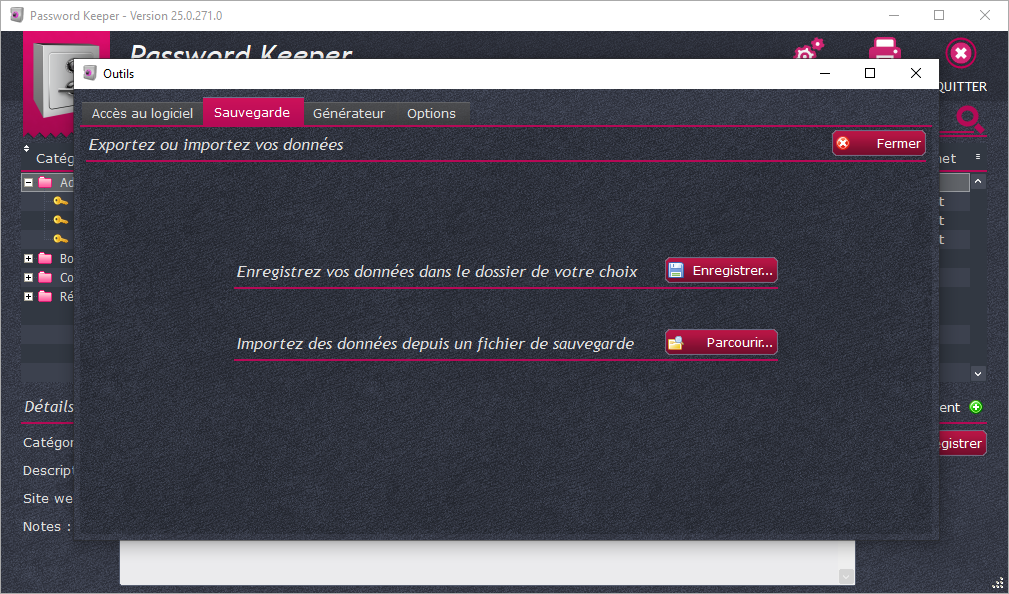Click the column options icon in list header
Screen dimensions: 1009x594
pyautogui.click(x=977, y=156)
